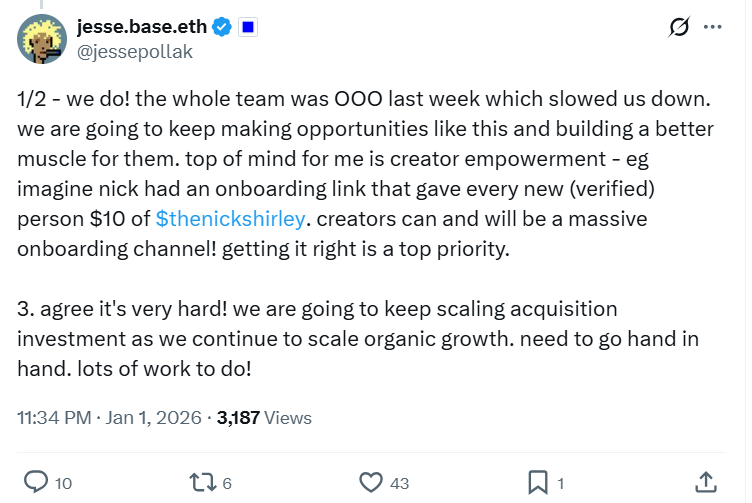Open the share menu via upload arrow icon
Image resolution: width=752 pixels, height=503 pixels.
coord(704,482)
